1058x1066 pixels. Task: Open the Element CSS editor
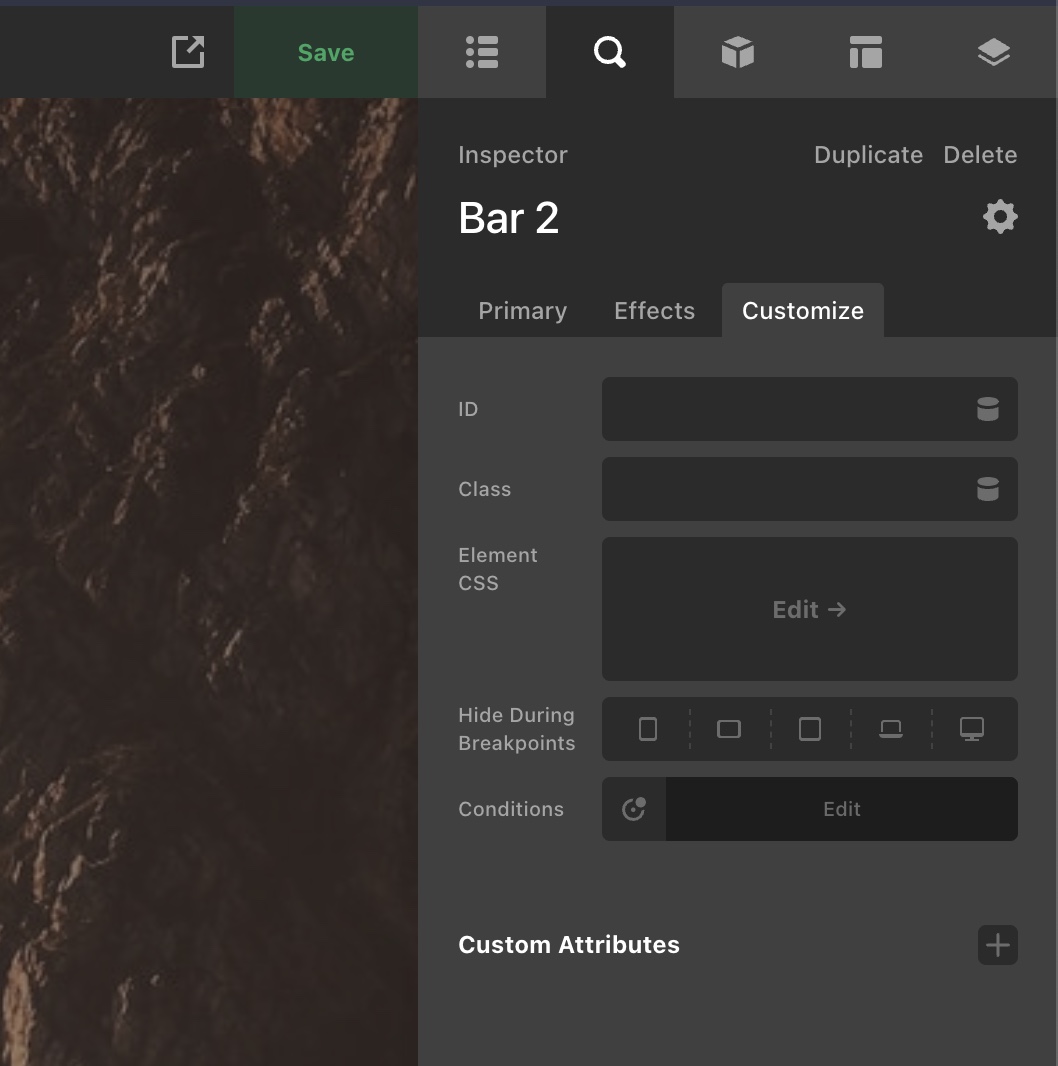(809, 609)
